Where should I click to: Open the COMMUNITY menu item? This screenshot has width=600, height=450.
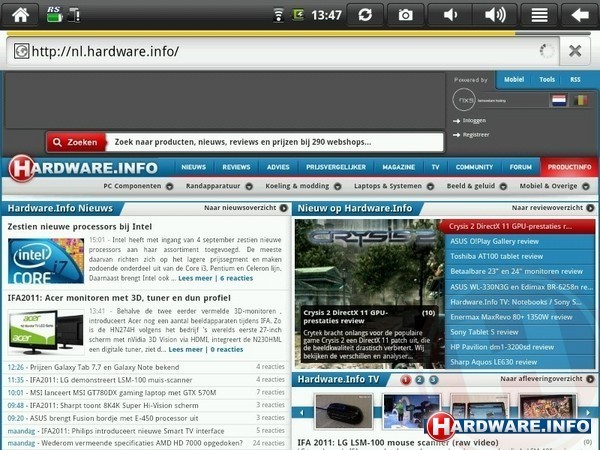474,167
